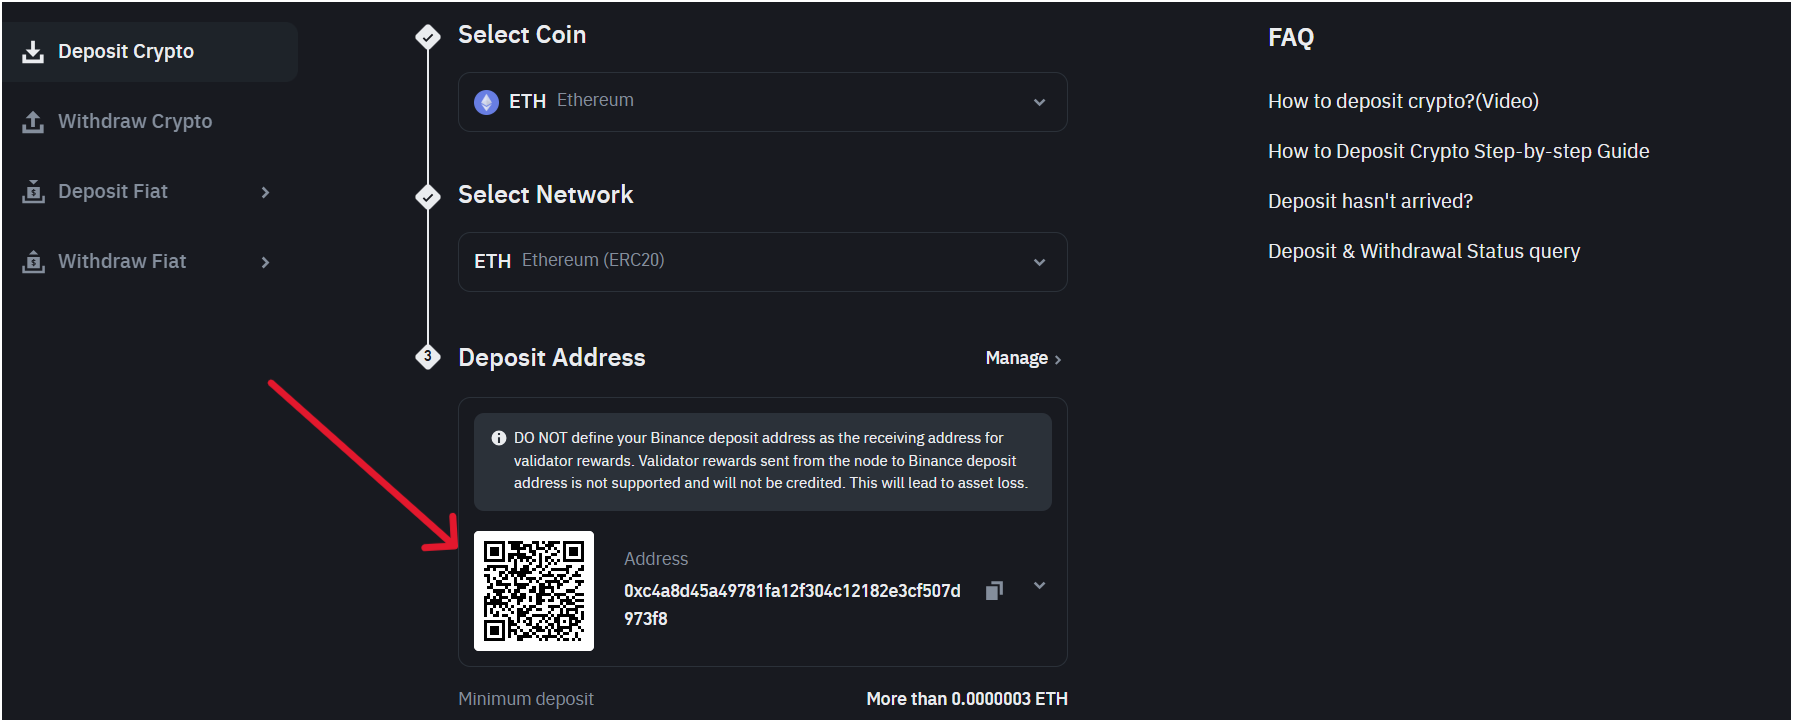Click the Withdraw Crypto upload icon
The height and width of the screenshot is (722, 1793).
click(33, 122)
